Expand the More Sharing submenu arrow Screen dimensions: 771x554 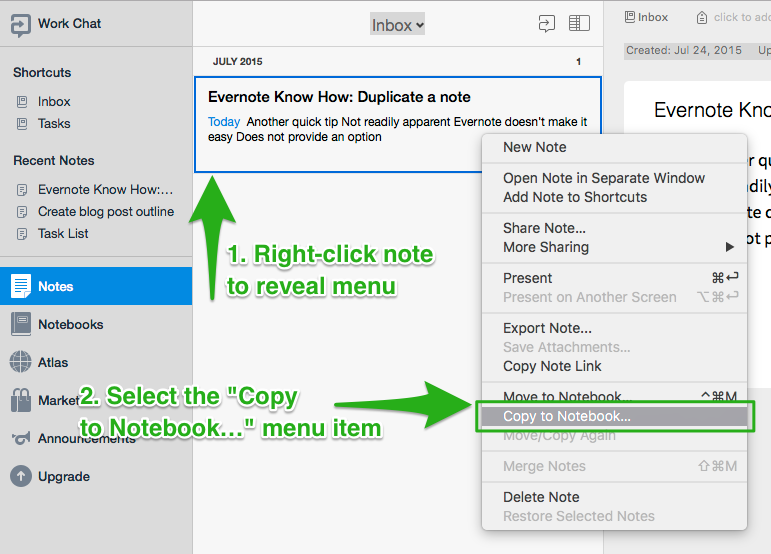point(730,247)
